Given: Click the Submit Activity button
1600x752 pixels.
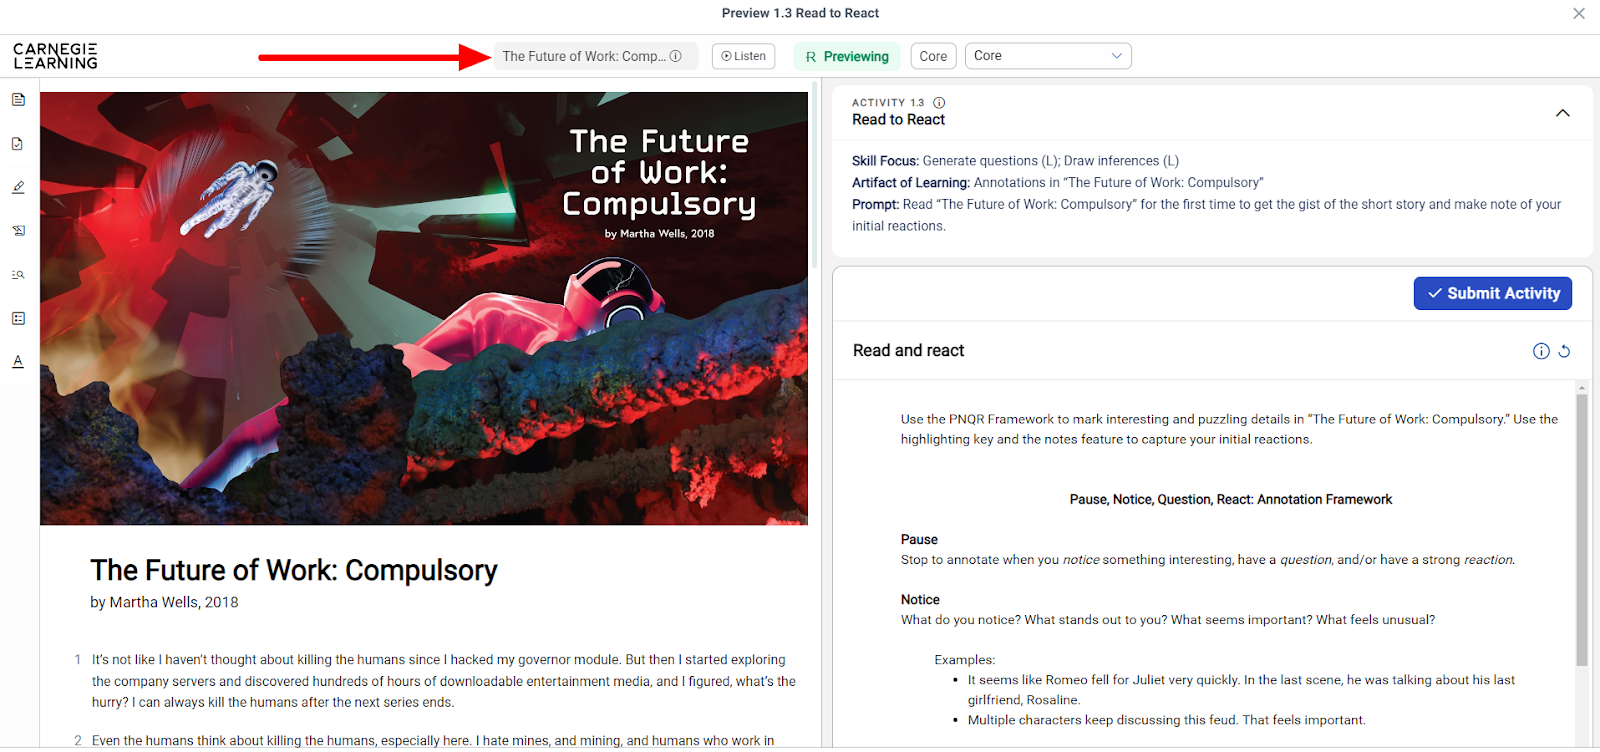Looking at the screenshot, I should 1492,293.
